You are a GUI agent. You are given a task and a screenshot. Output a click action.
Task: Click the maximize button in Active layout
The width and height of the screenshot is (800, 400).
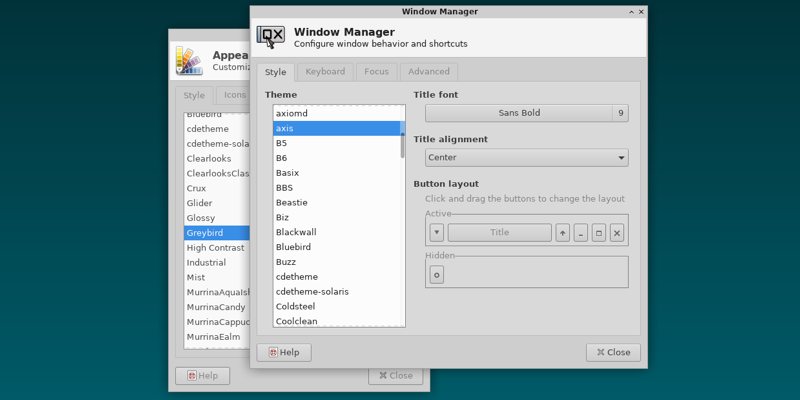point(599,233)
